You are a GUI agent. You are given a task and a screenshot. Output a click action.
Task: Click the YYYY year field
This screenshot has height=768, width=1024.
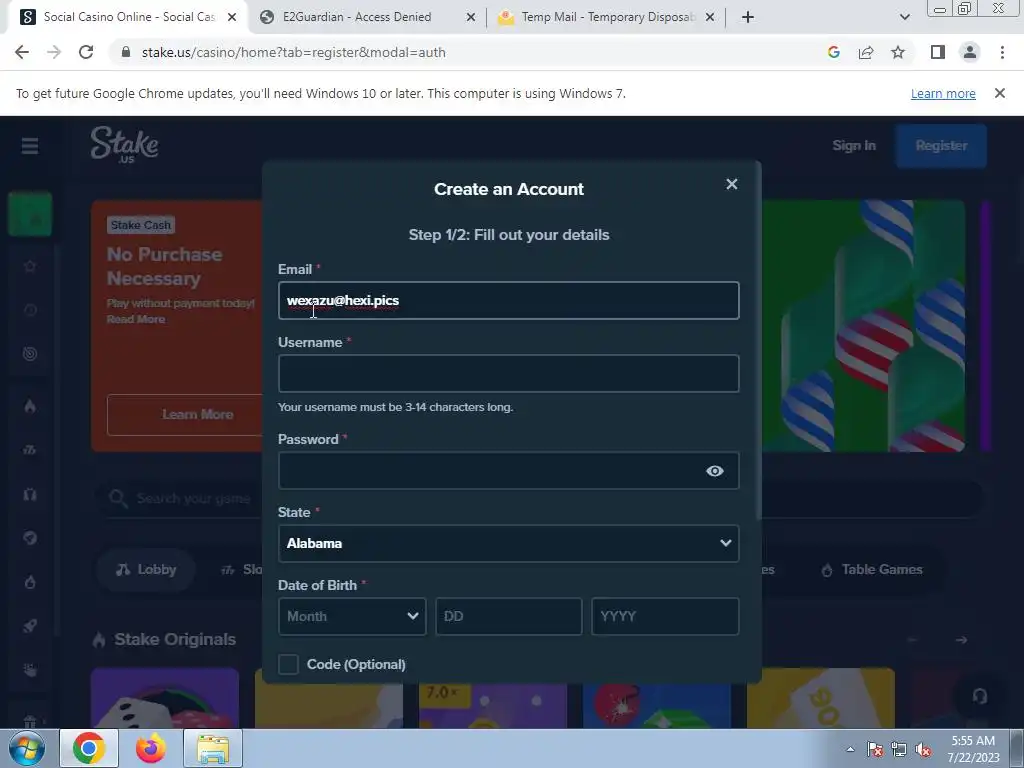pyautogui.click(x=665, y=616)
